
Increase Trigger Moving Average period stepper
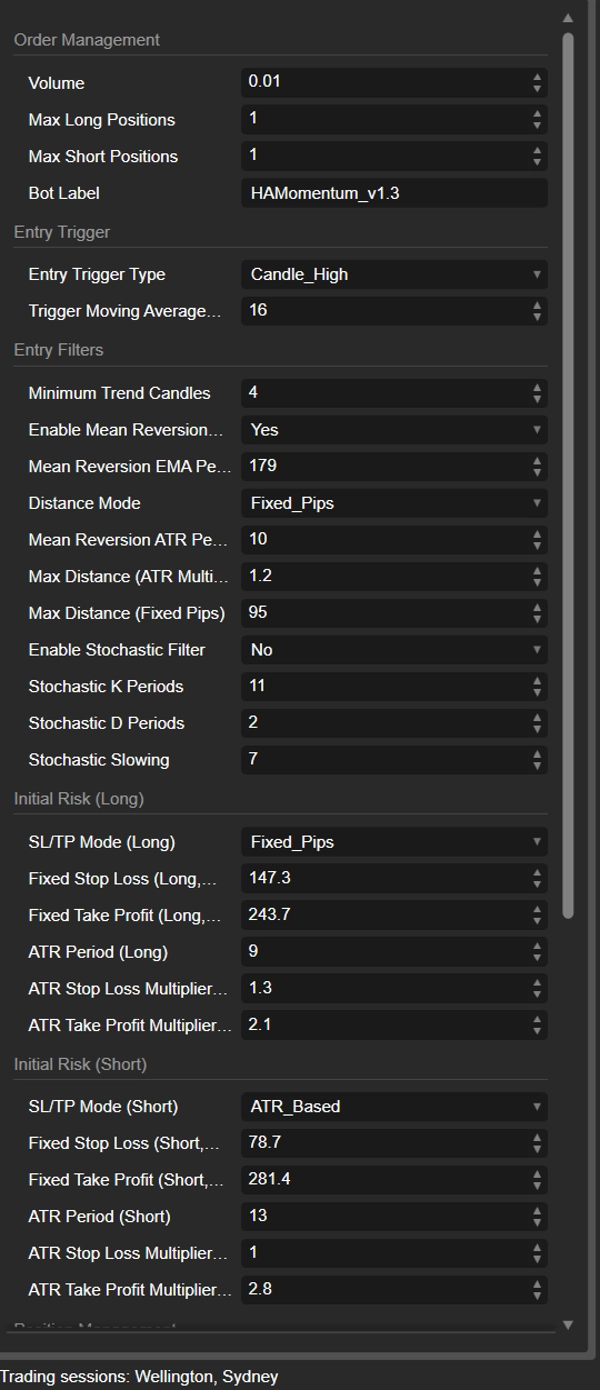point(537,305)
